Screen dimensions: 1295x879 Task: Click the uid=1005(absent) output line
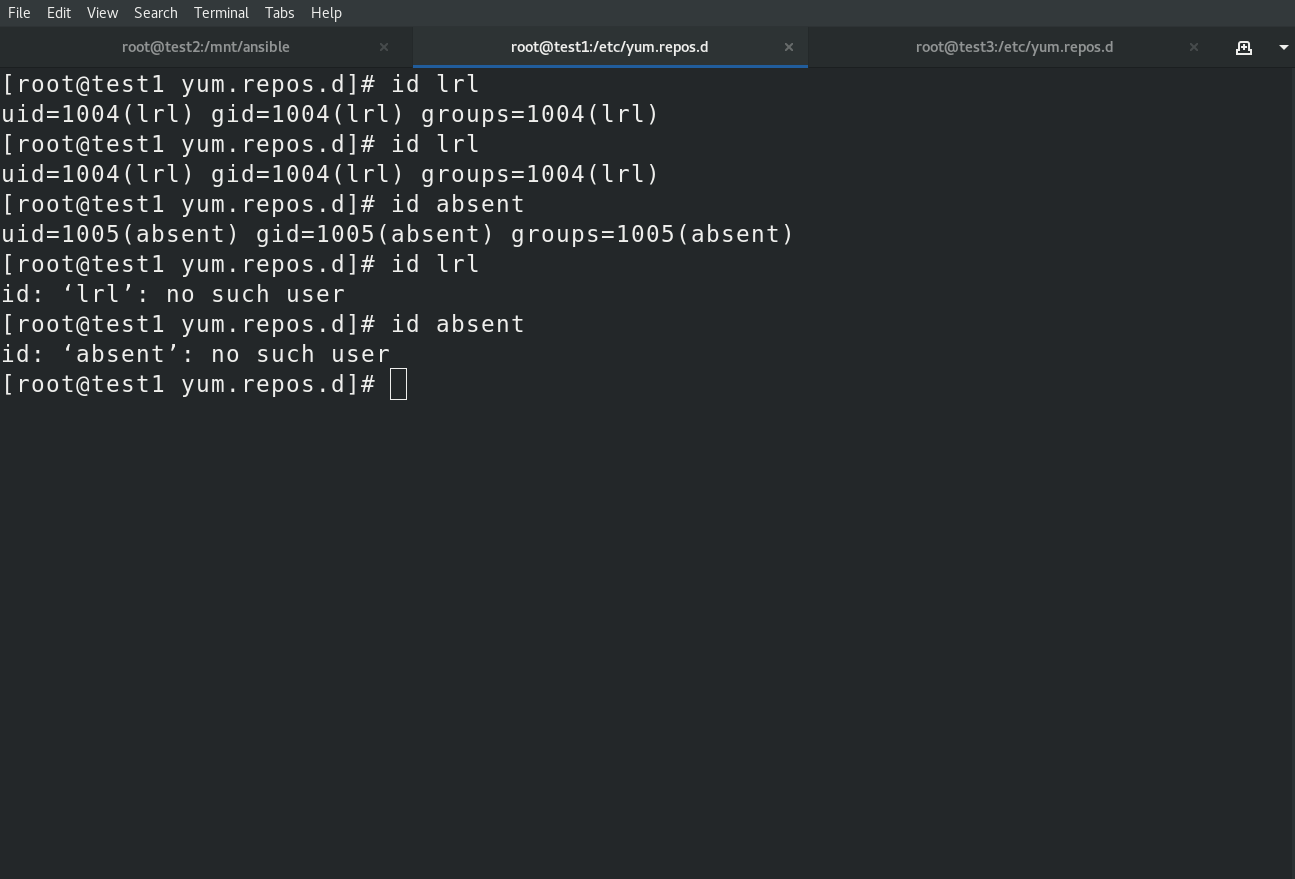coord(398,234)
